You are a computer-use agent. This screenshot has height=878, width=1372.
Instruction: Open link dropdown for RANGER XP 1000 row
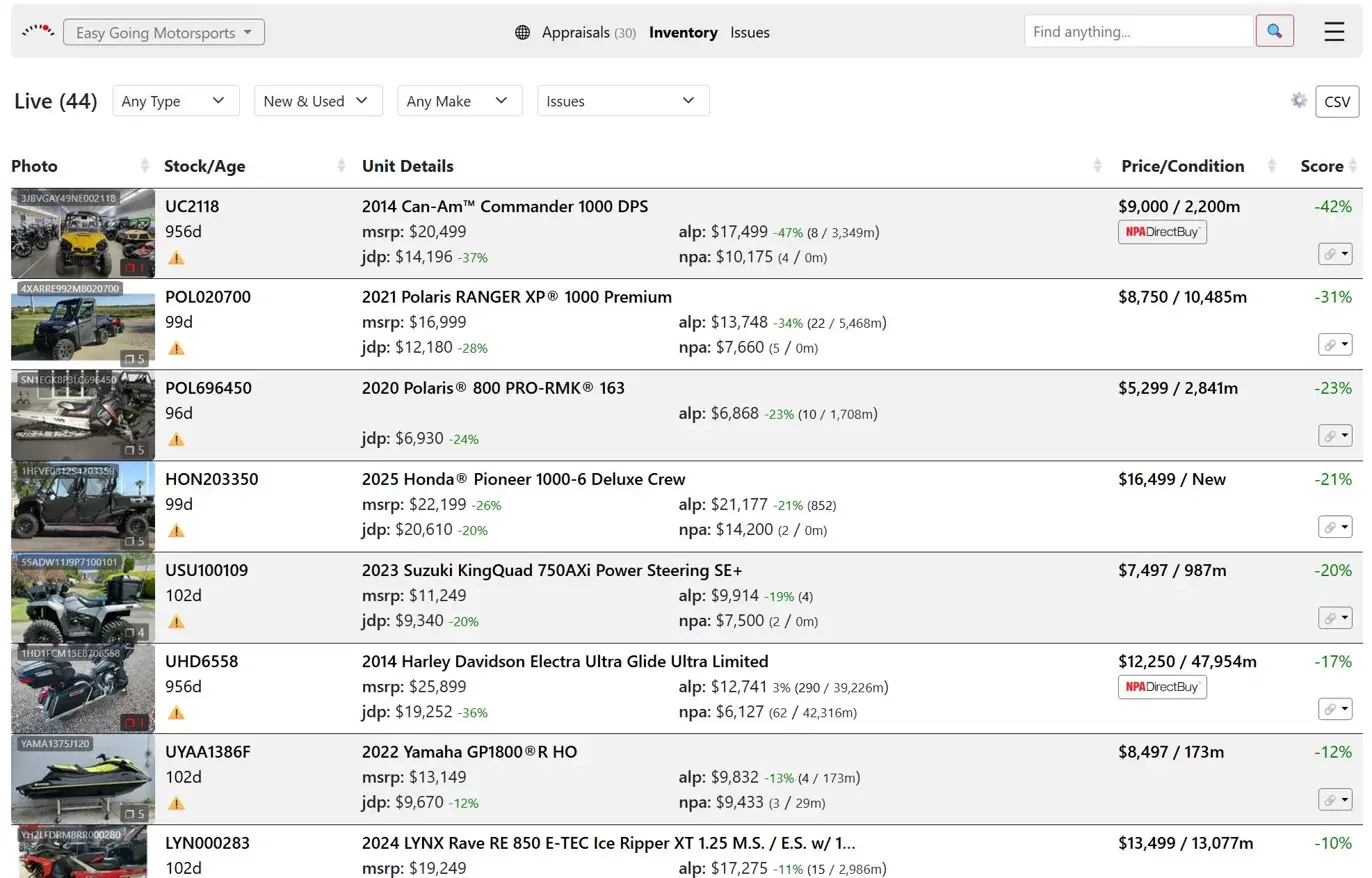pos(1335,345)
